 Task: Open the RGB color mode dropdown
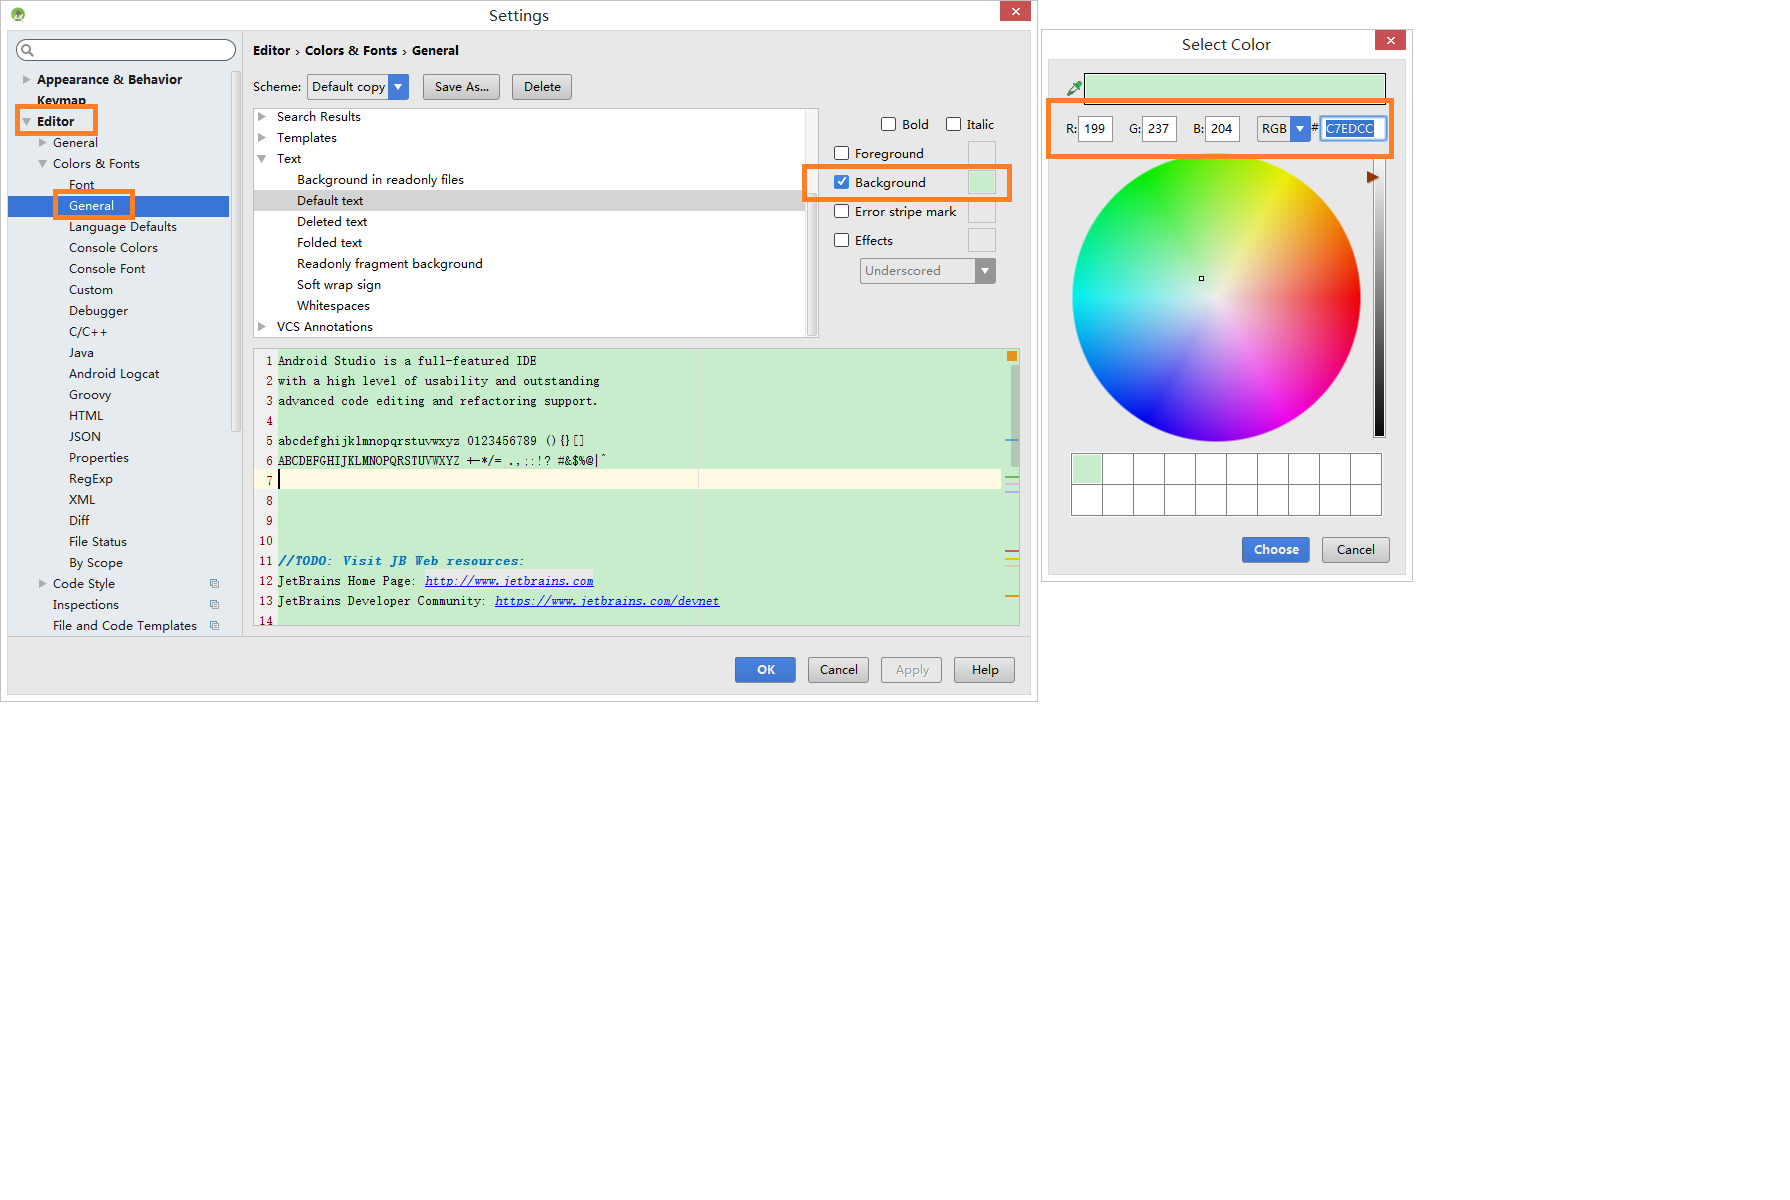(x=1300, y=129)
